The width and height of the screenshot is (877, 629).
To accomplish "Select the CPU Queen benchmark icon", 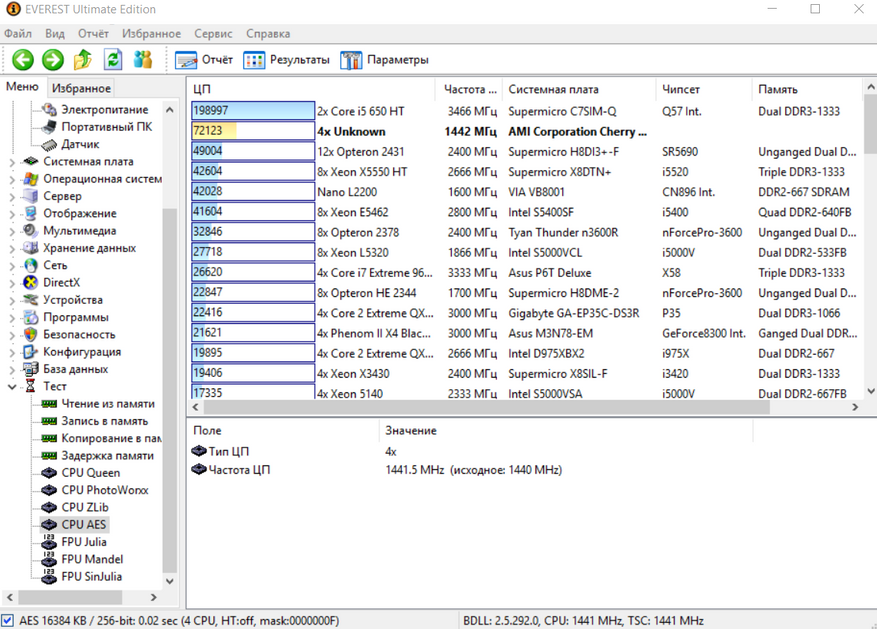I will tap(48, 473).
